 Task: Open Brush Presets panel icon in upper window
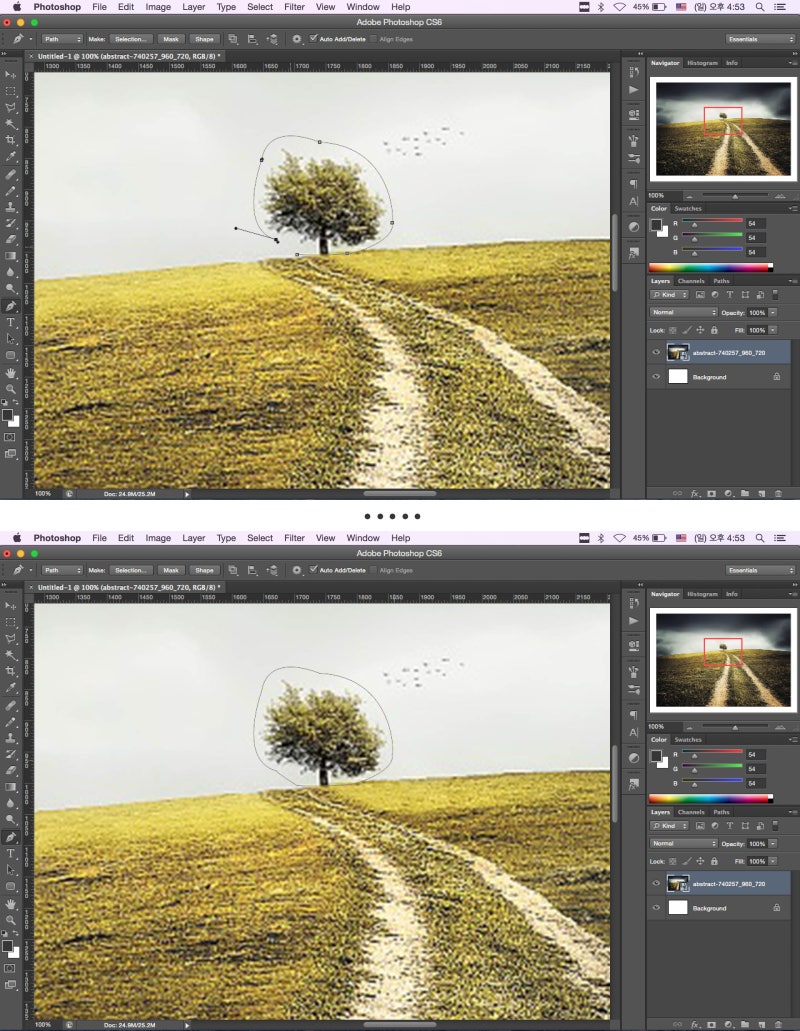point(634,158)
